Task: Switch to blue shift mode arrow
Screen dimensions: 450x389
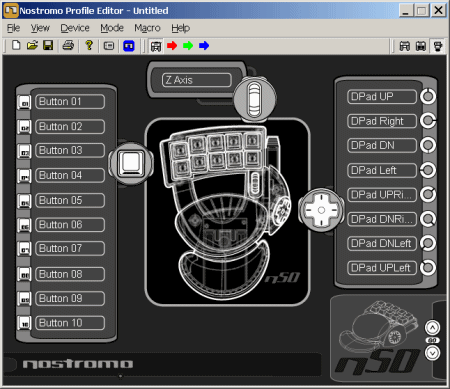Action: tap(204, 46)
